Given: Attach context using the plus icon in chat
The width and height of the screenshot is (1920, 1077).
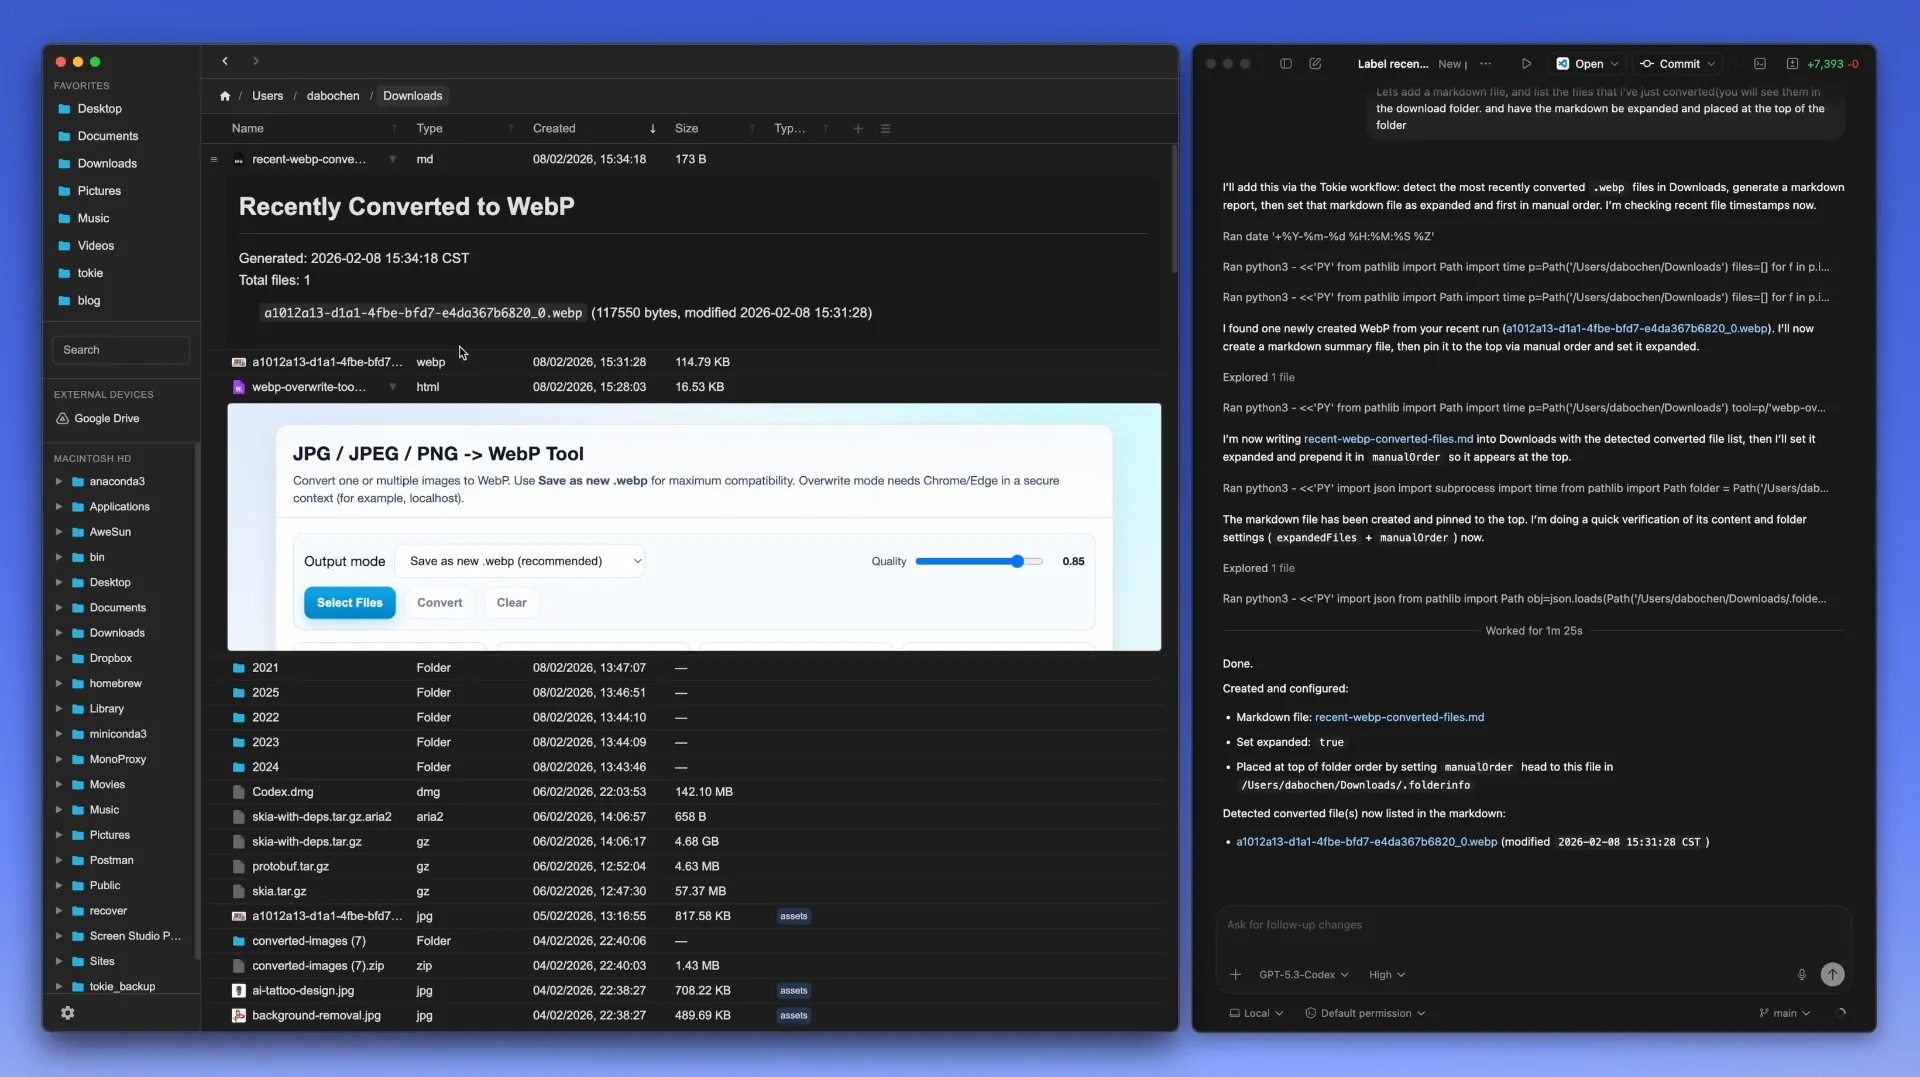Looking at the screenshot, I should pyautogui.click(x=1235, y=974).
